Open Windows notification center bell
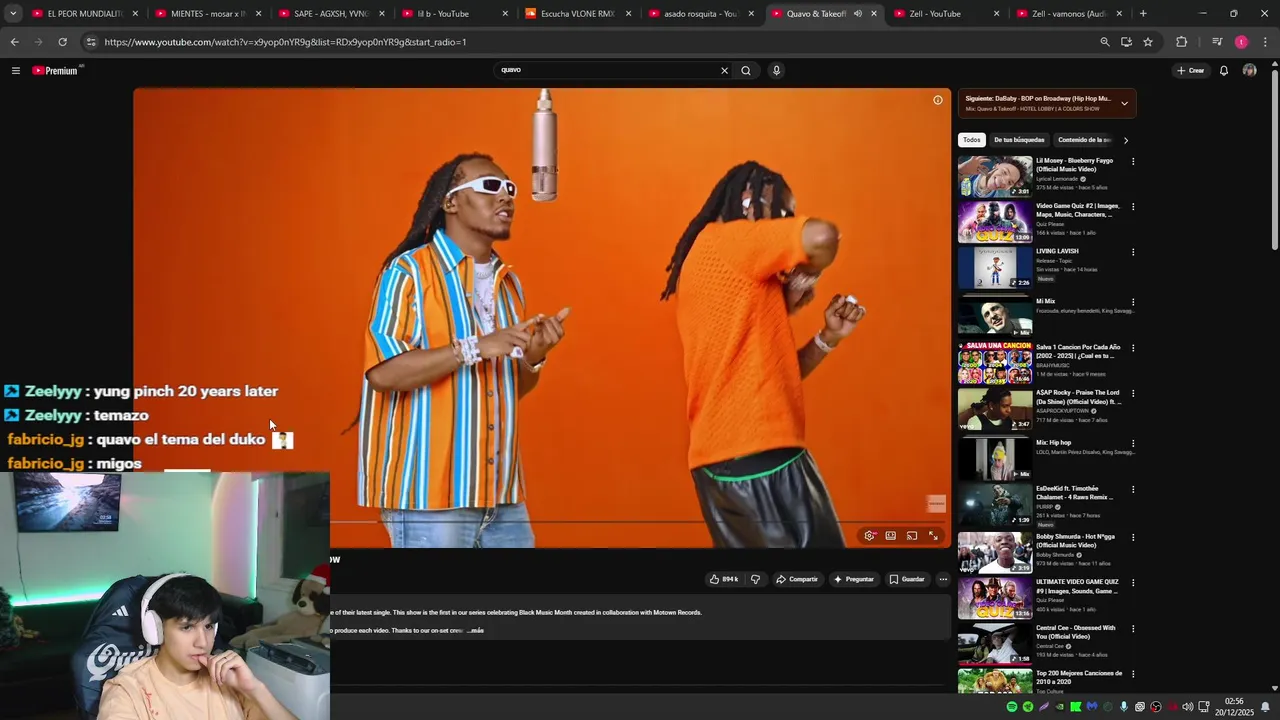The height and width of the screenshot is (720, 1280). tap(1265, 707)
